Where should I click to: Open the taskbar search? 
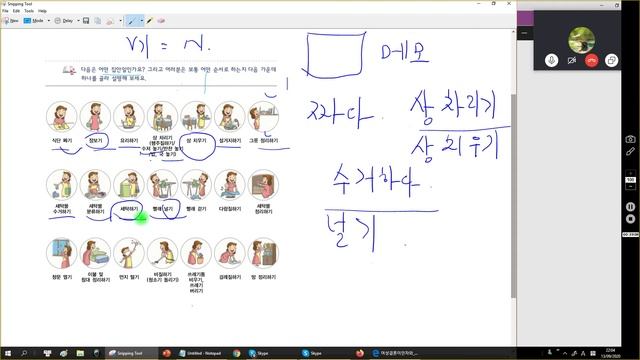(x=24, y=353)
